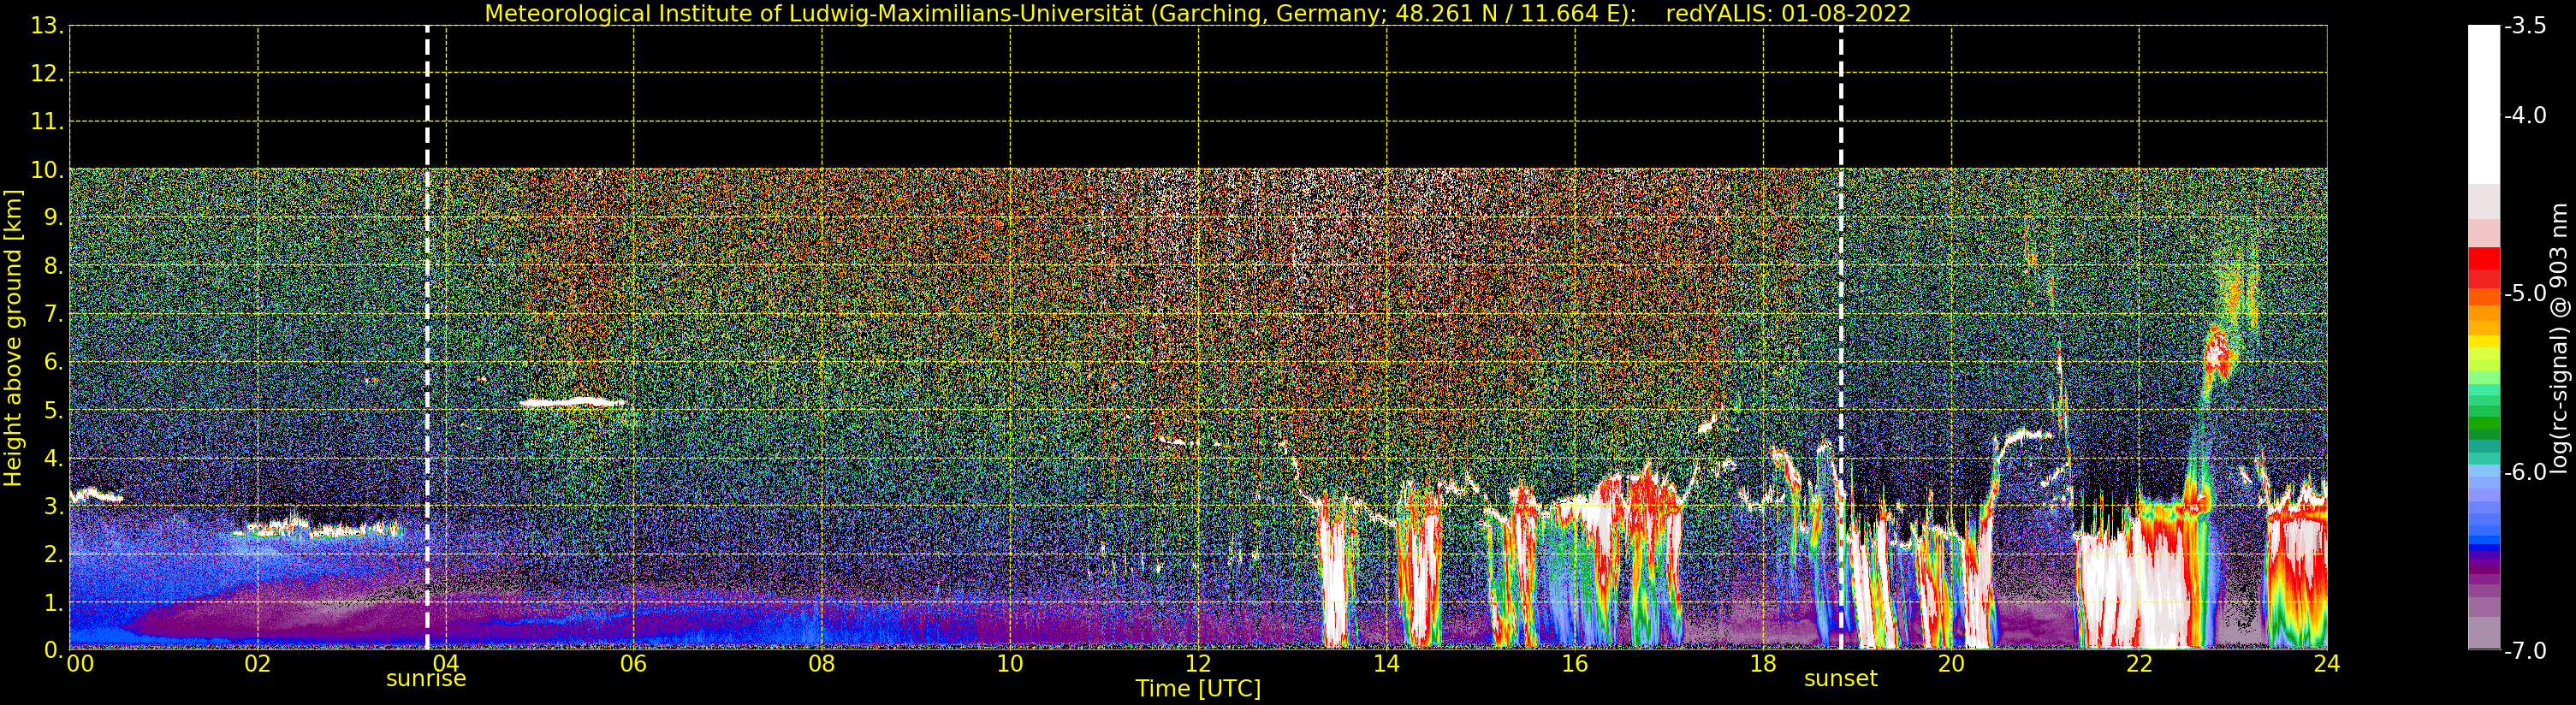Click the sunrise dashed line marker
2576x705 pixels.
pyautogui.click(x=427, y=337)
